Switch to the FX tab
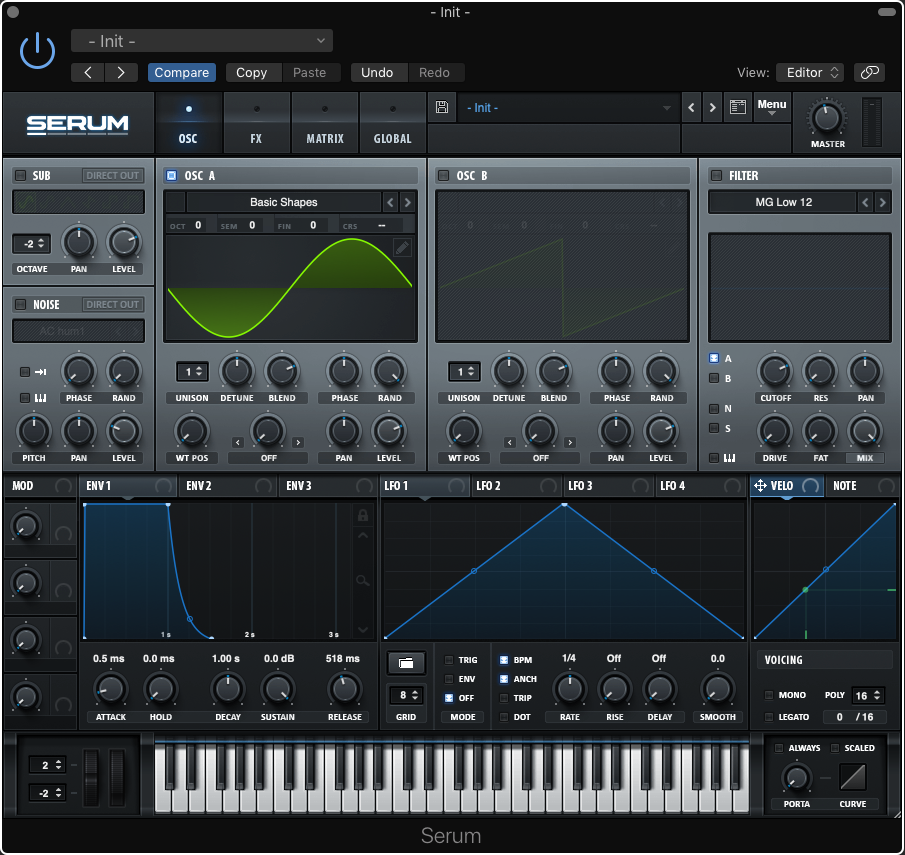The width and height of the screenshot is (905, 855). point(256,124)
